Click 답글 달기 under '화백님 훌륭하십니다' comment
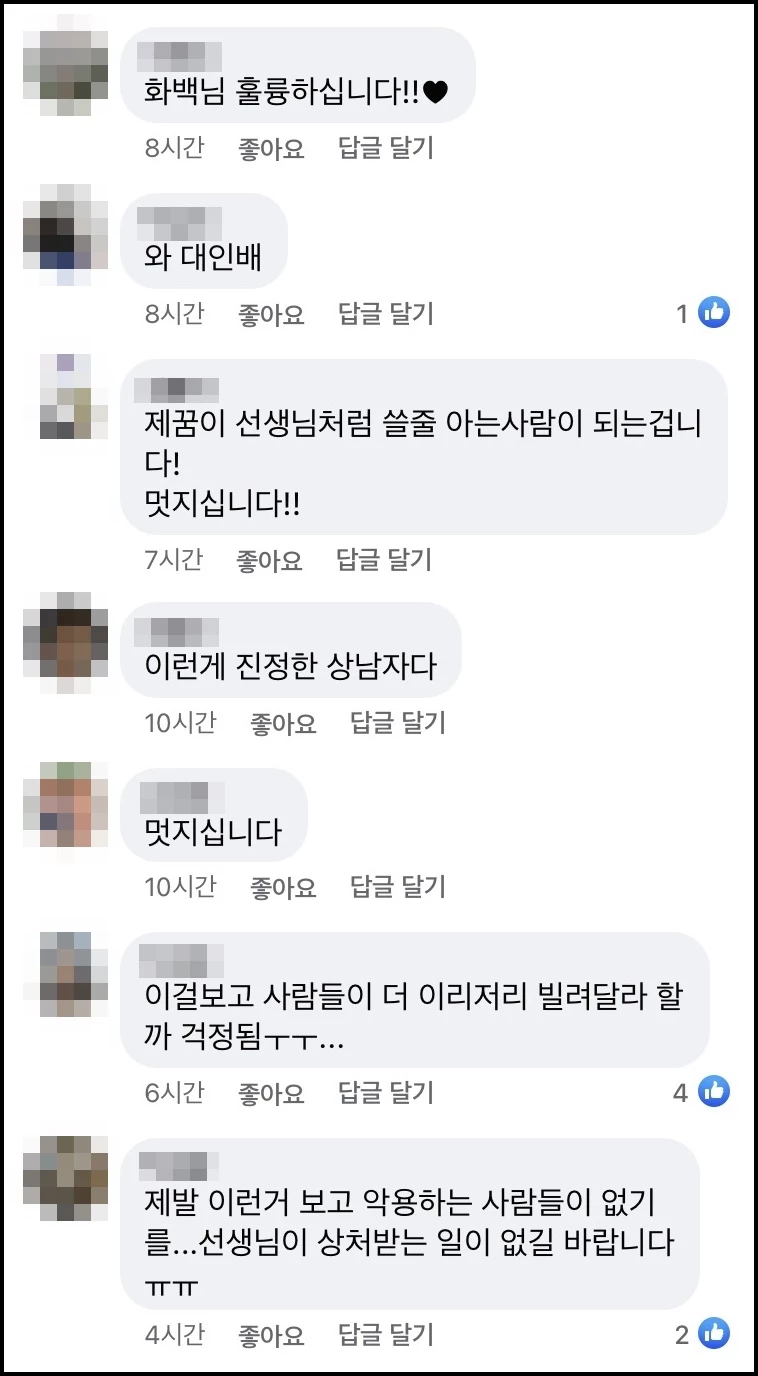Screen dimensions: 758x1376 pos(386,148)
